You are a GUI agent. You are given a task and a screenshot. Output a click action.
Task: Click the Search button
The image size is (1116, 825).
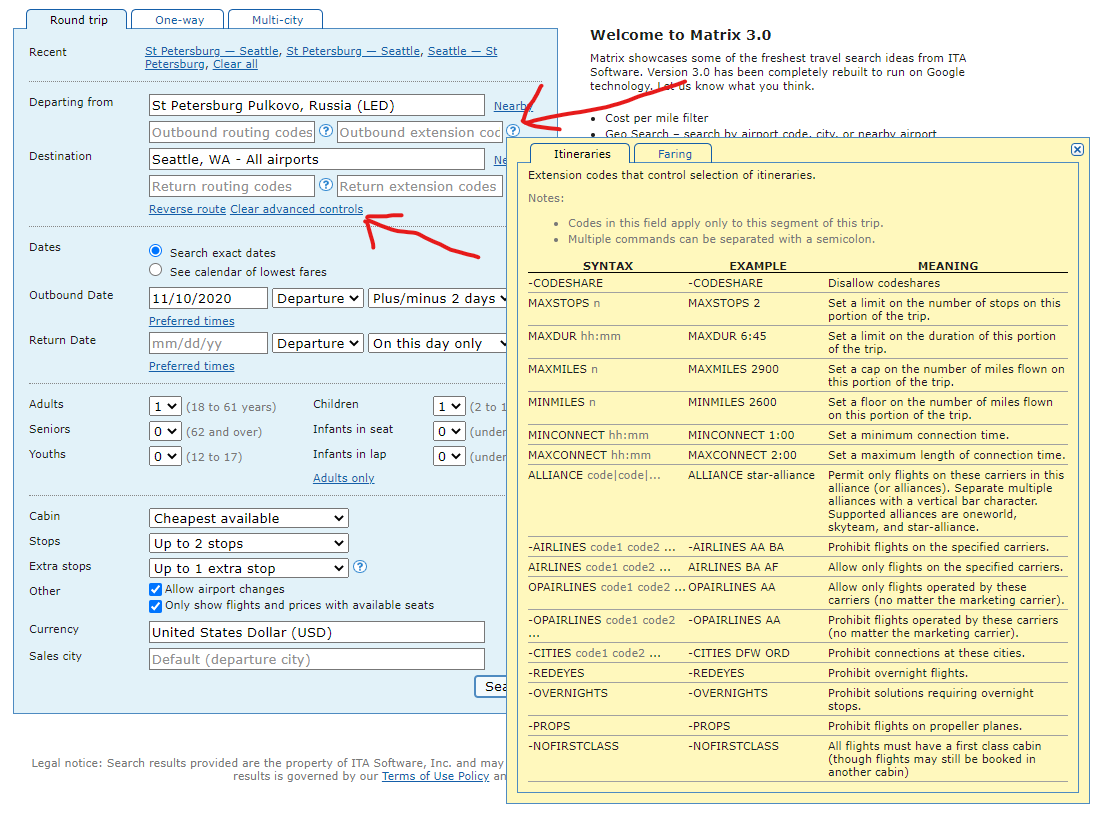491,686
